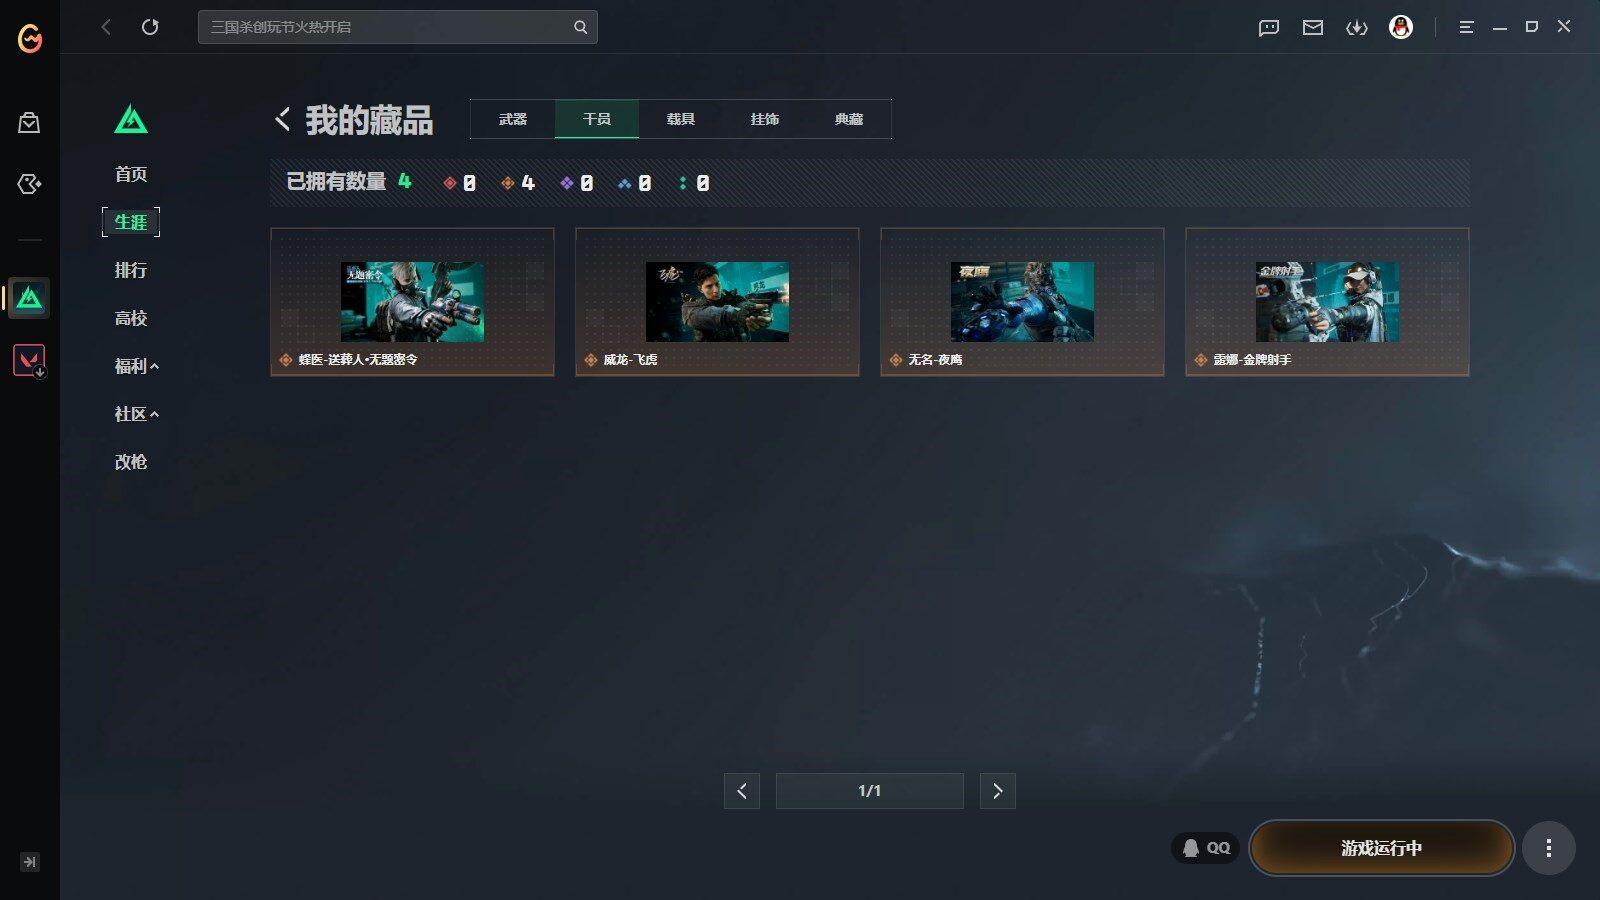Open the 蜂医-送葬人-无题密令 operator card

(412, 302)
